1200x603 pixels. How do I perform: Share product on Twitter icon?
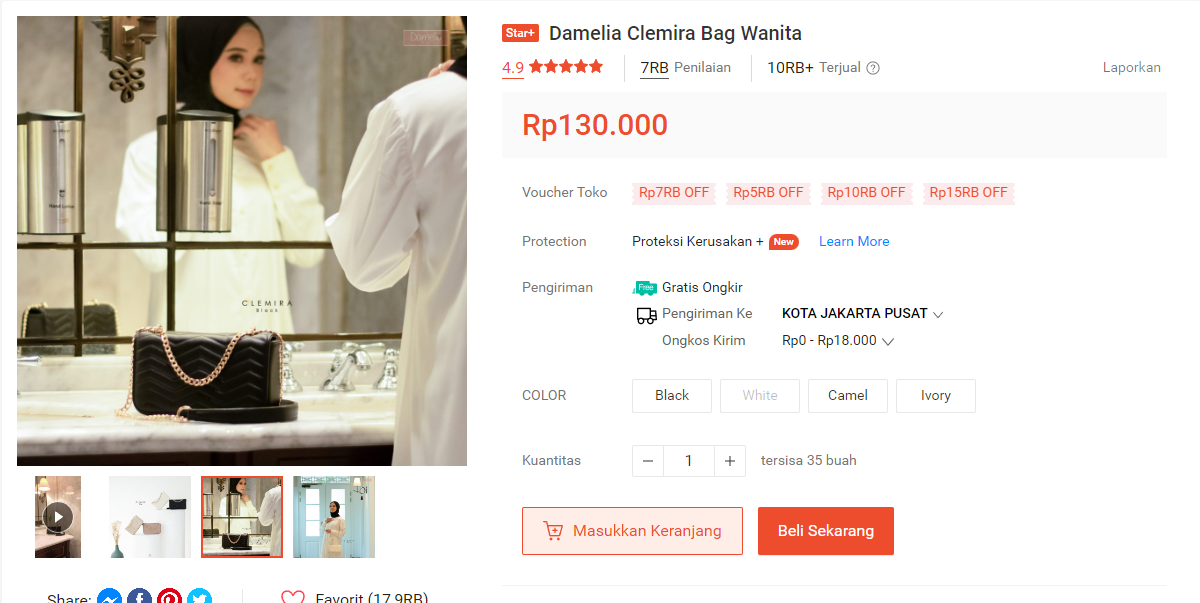click(199, 597)
